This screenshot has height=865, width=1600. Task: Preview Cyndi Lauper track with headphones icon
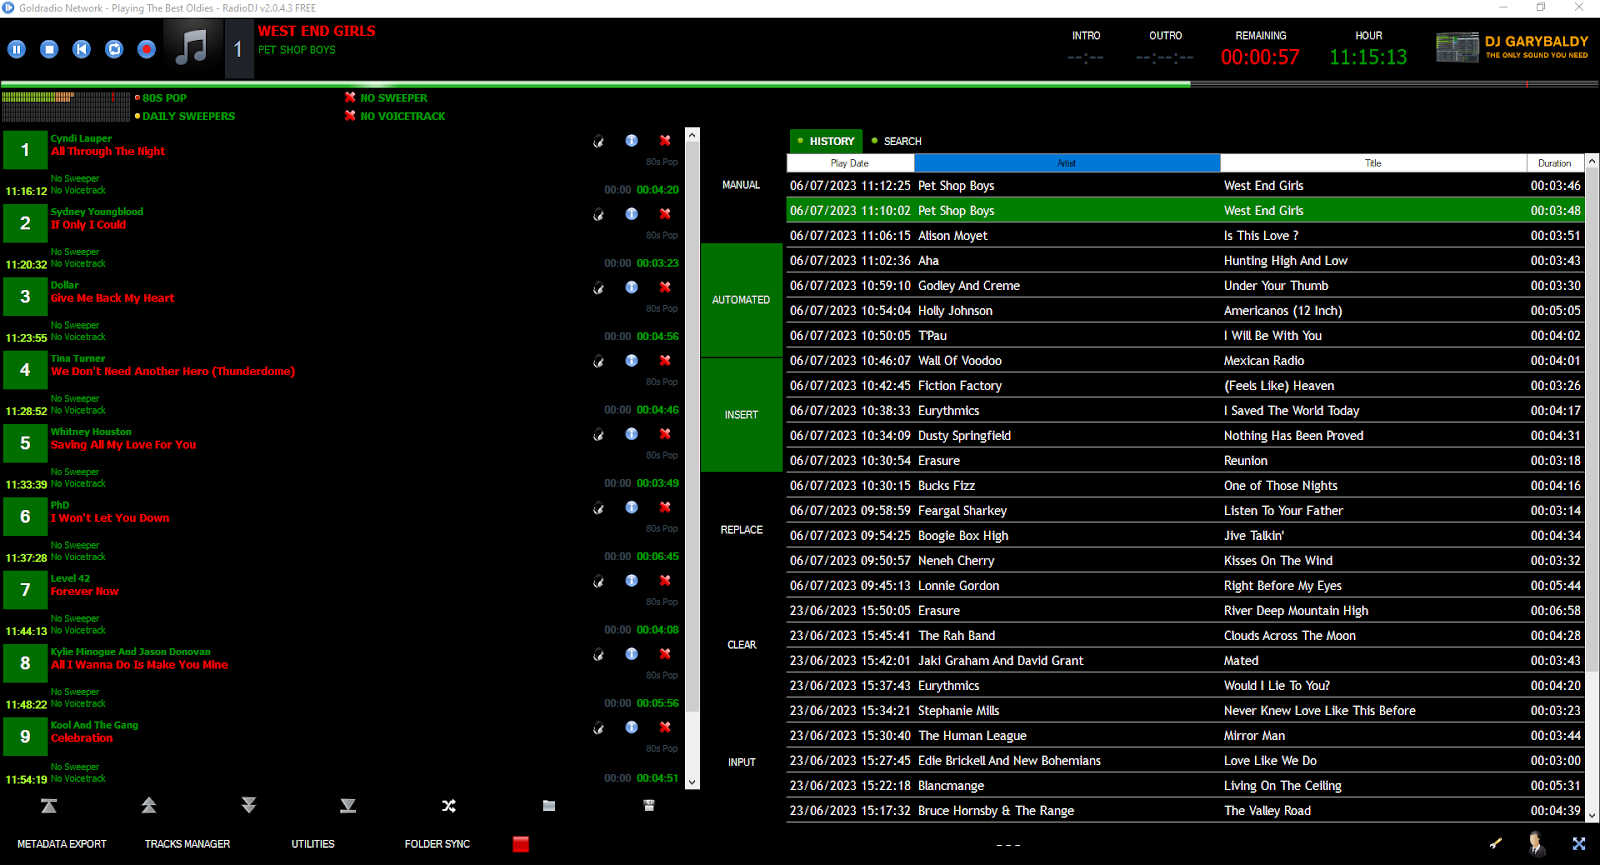pyautogui.click(x=598, y=141)
